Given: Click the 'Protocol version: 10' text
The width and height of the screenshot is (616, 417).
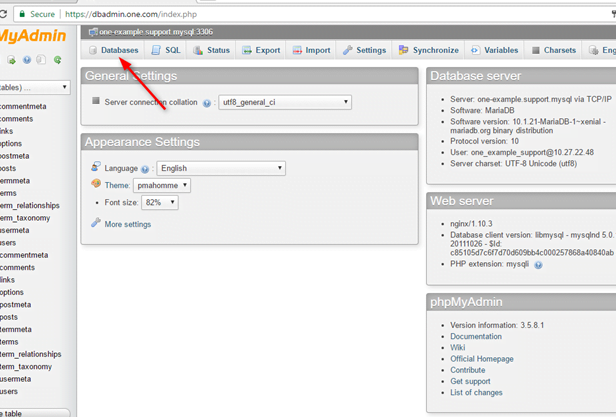Looking at the screenshot, I should (x=484, y=141).
